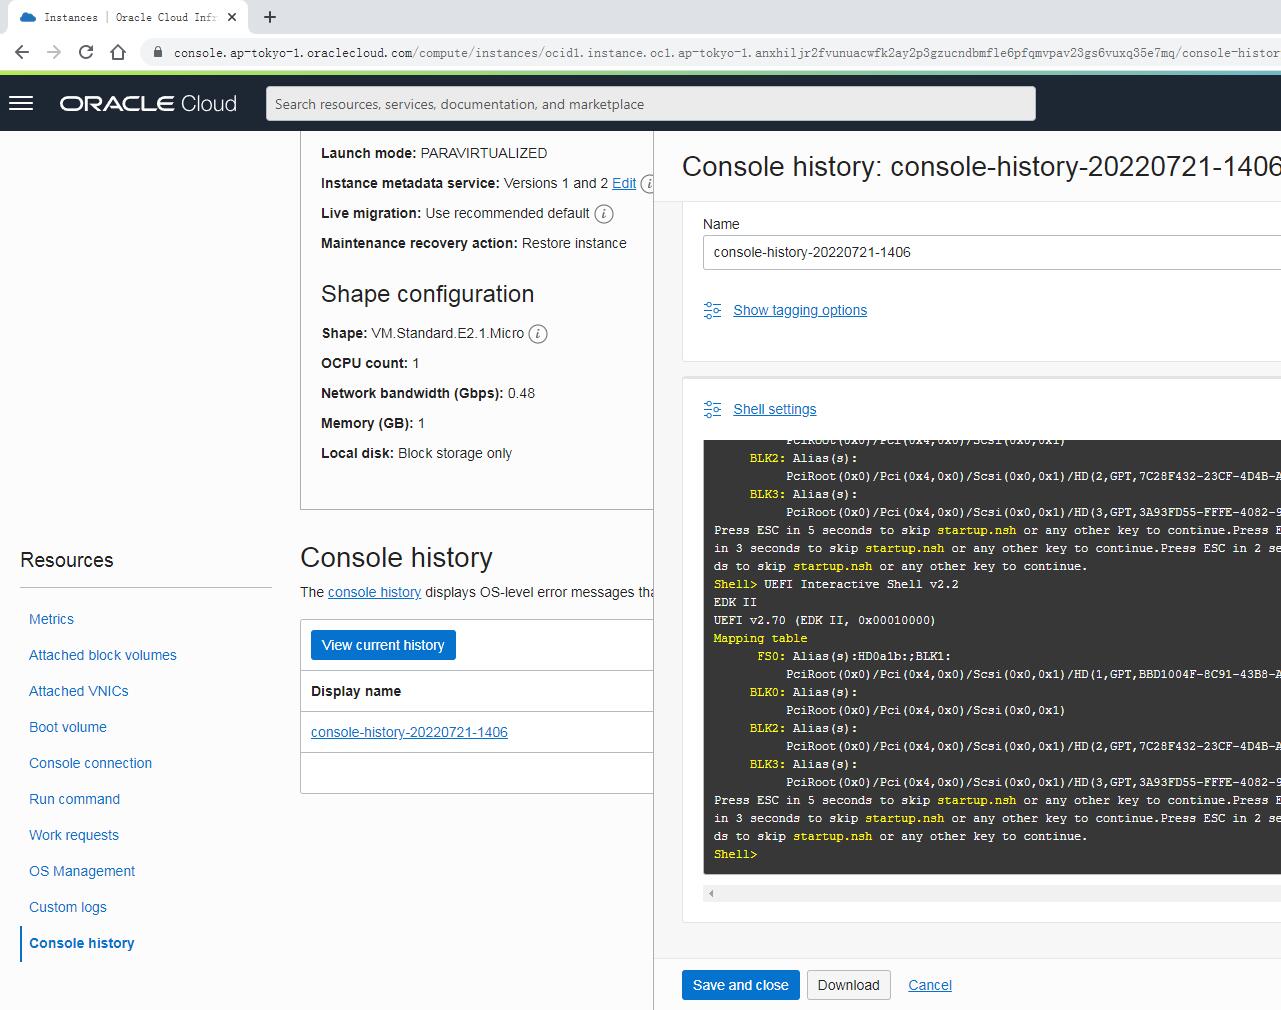Edit the instance metadata service
This screenshot has width=1281, height=1010.
[x=624, y=183]
